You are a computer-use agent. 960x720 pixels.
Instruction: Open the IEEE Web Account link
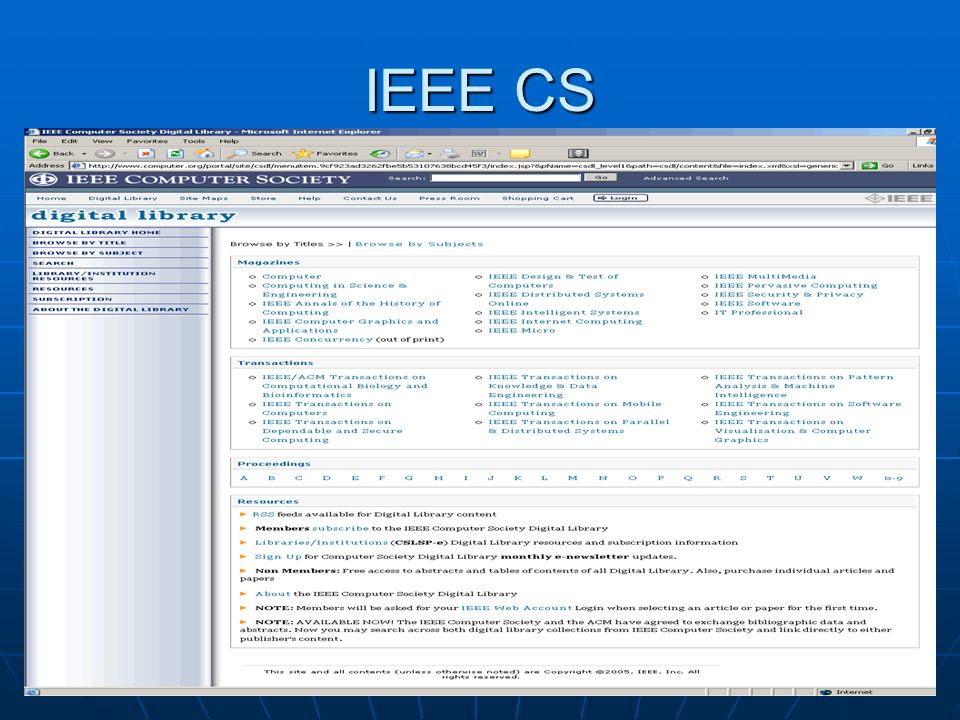pyautogui.click(x=516, y=608)
